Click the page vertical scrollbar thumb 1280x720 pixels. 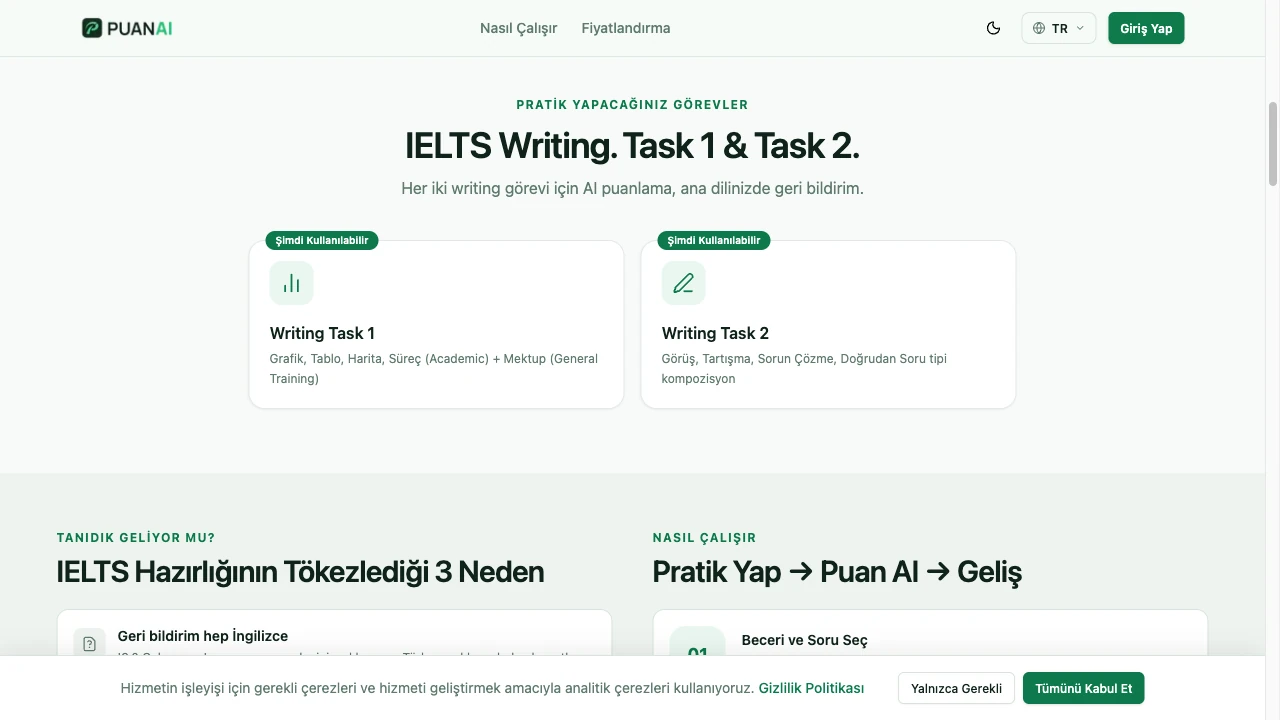tap(1273, 143)
